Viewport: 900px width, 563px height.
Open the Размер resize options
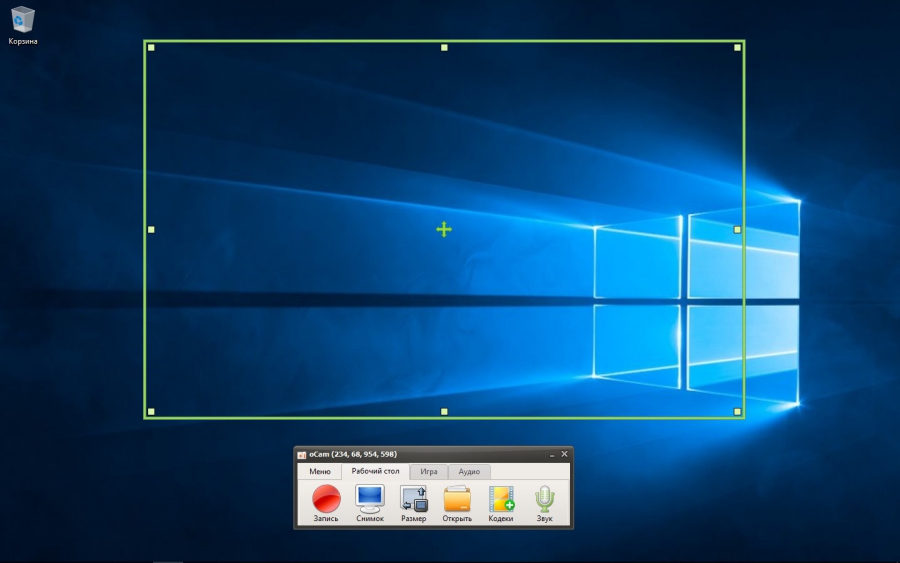tap(413, 499)
